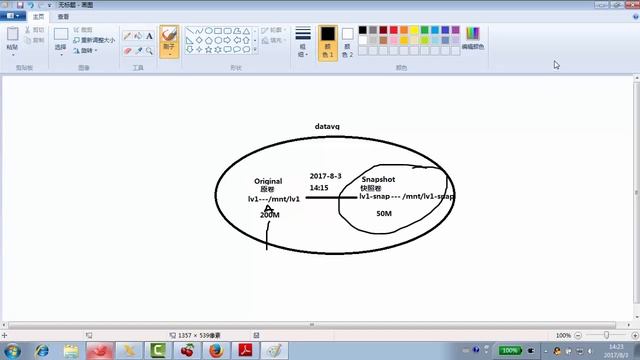Expand the shapes gallery more arrow
Viewport: 640px width, 360px height.
pyautogui.click(x=255, y=50)
